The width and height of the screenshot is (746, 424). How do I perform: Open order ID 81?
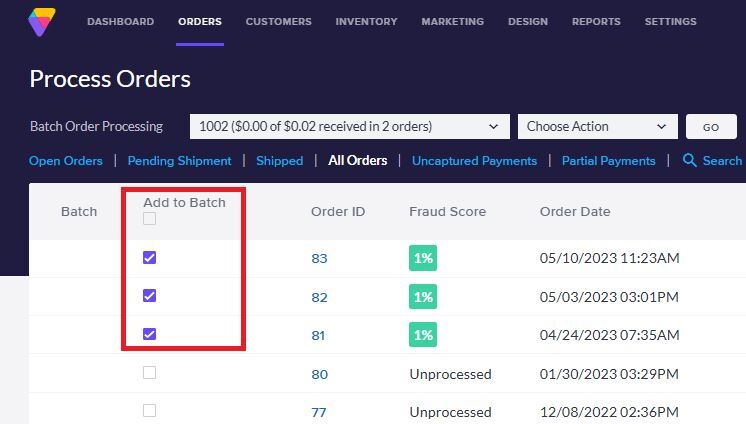tap(318, 335)
